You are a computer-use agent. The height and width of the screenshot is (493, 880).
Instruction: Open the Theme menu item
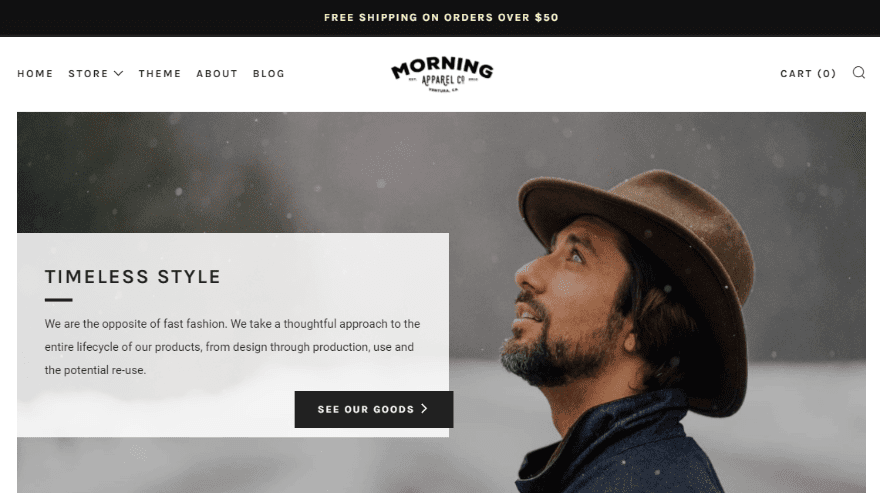tap(160, 74)
